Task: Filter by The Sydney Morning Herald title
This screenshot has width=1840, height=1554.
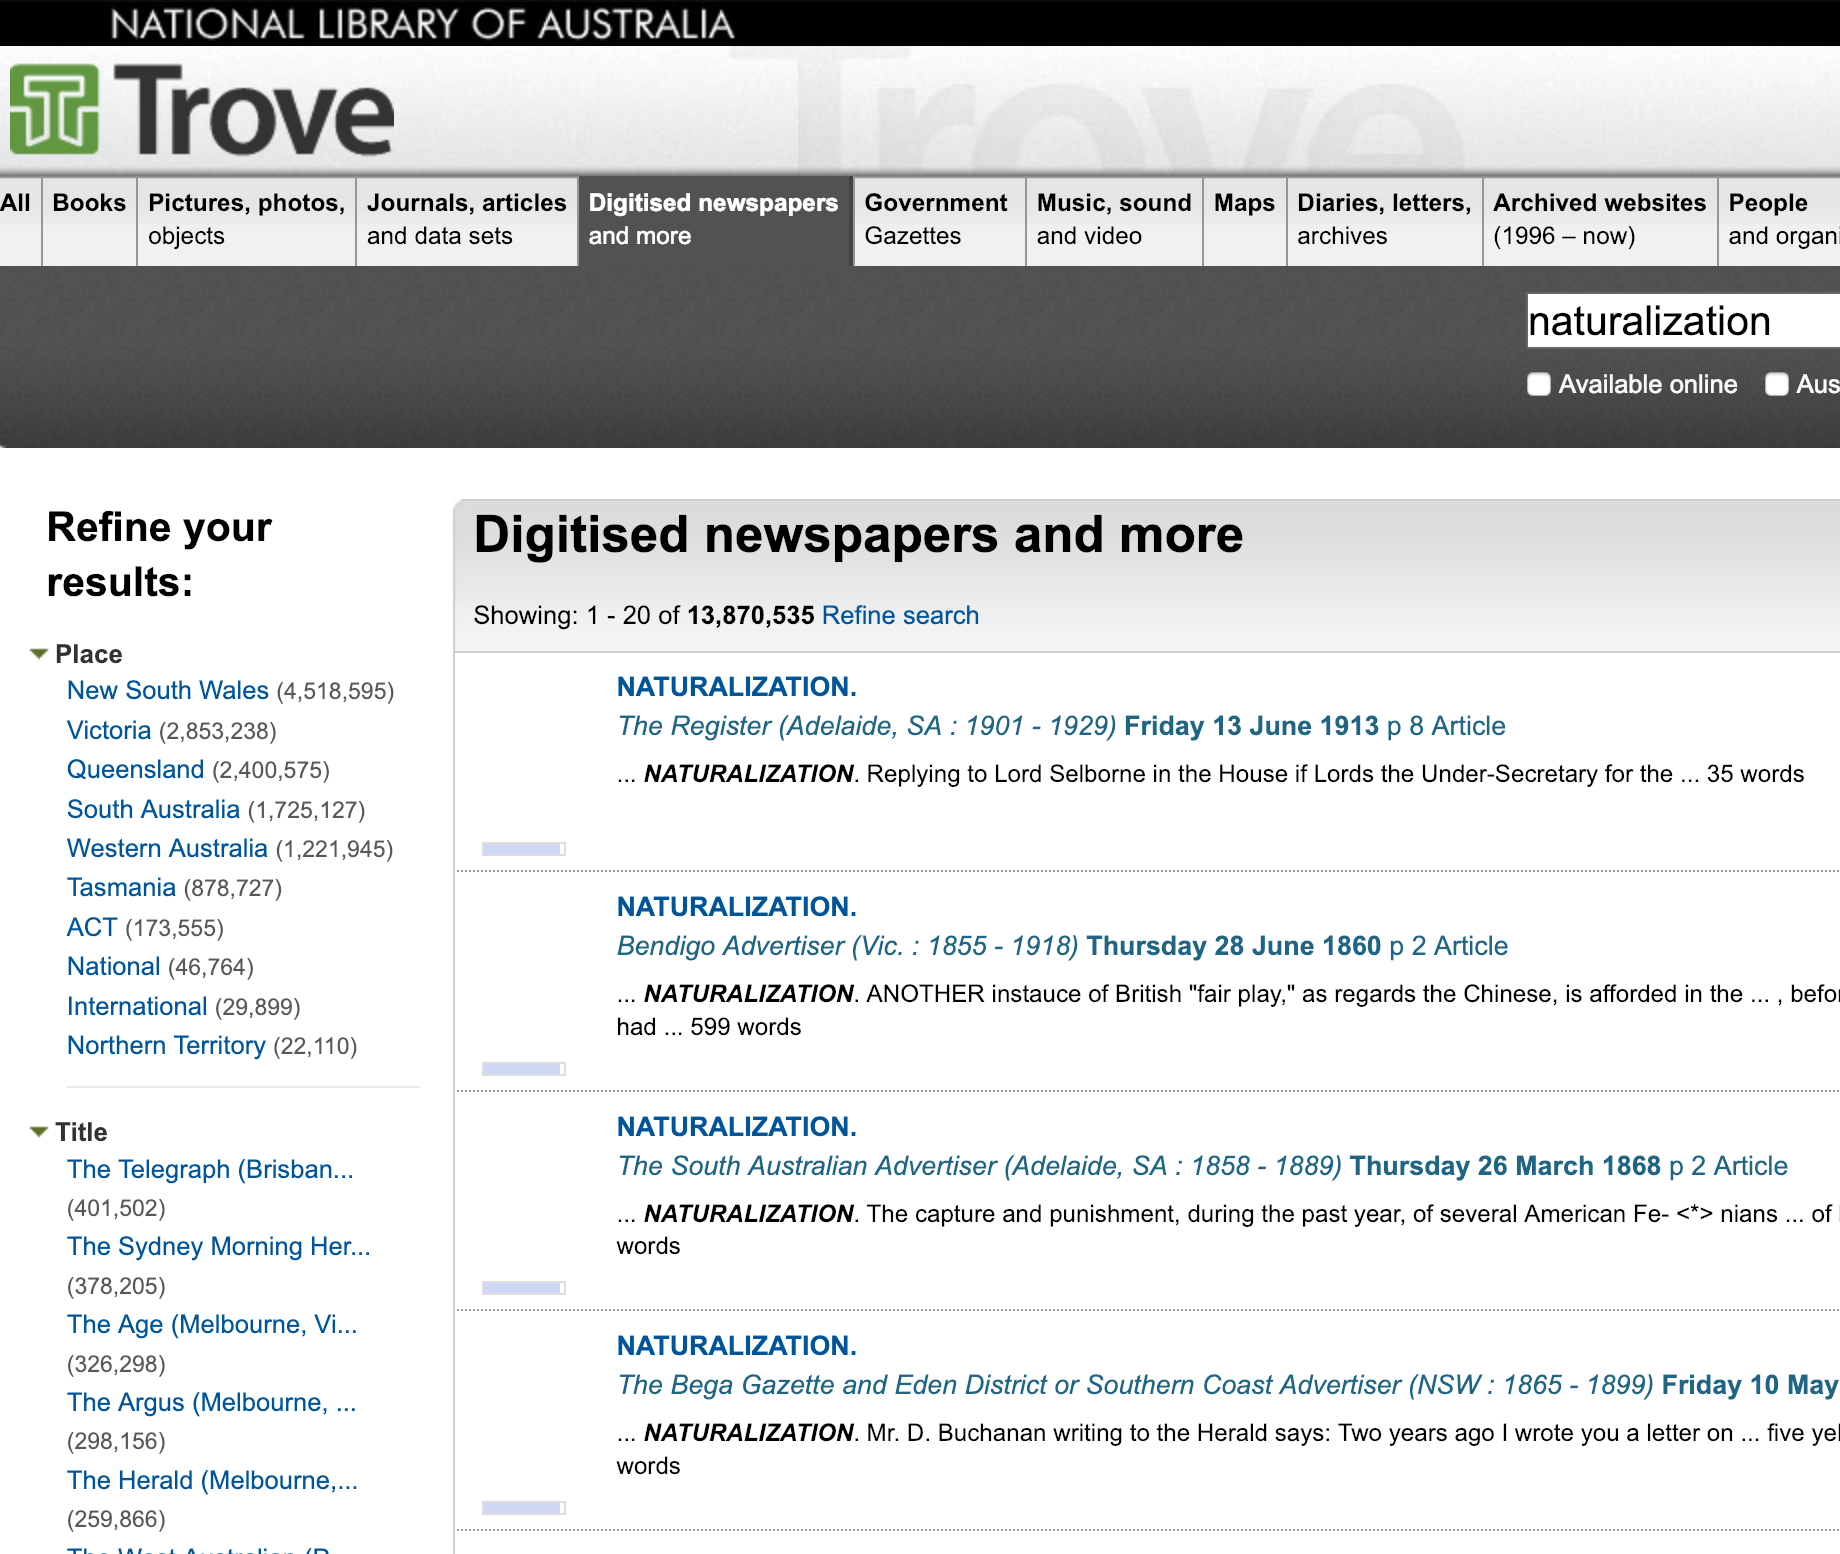Action: click(218, 1246)
